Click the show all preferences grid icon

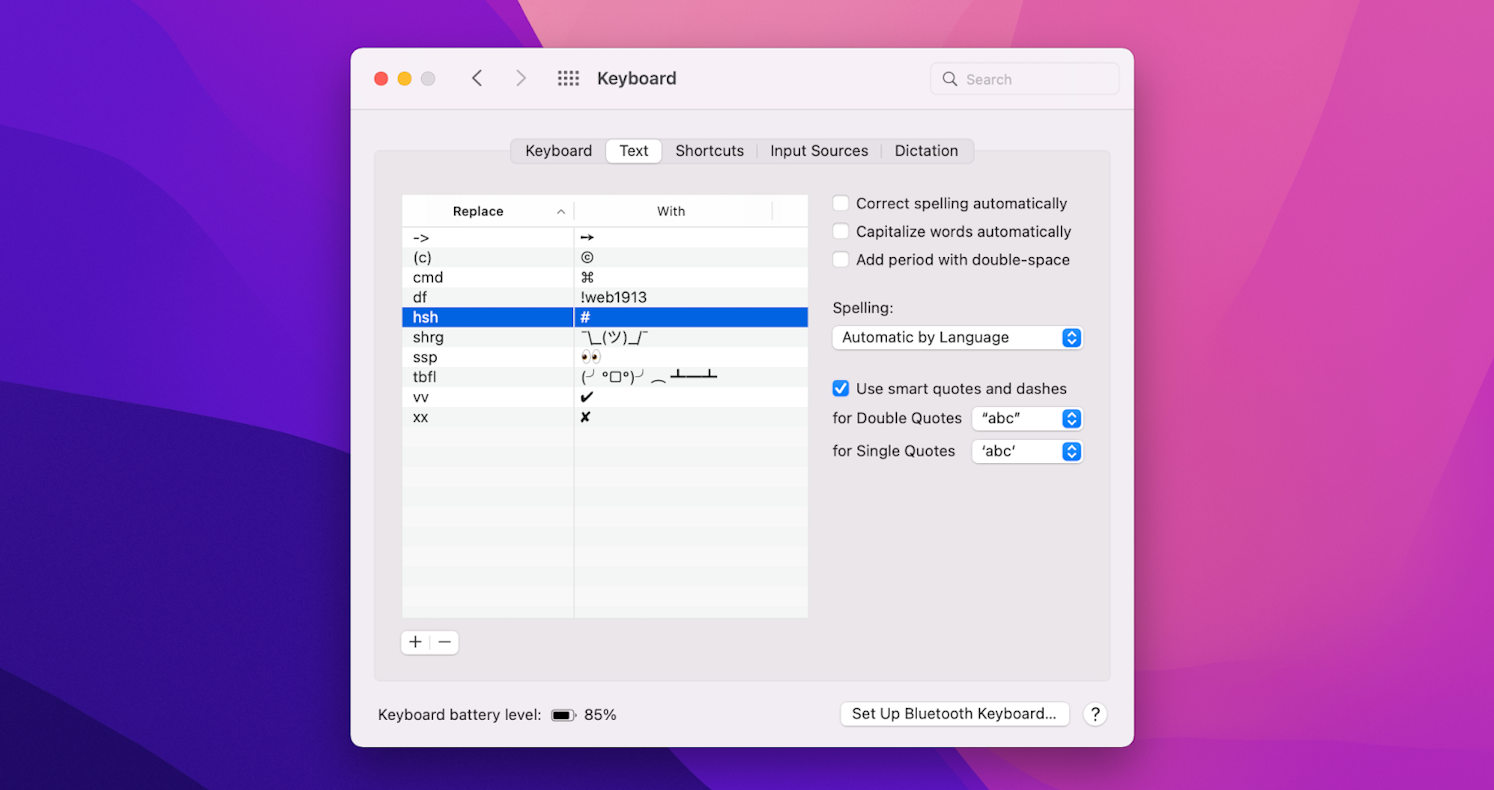(568, 77)
